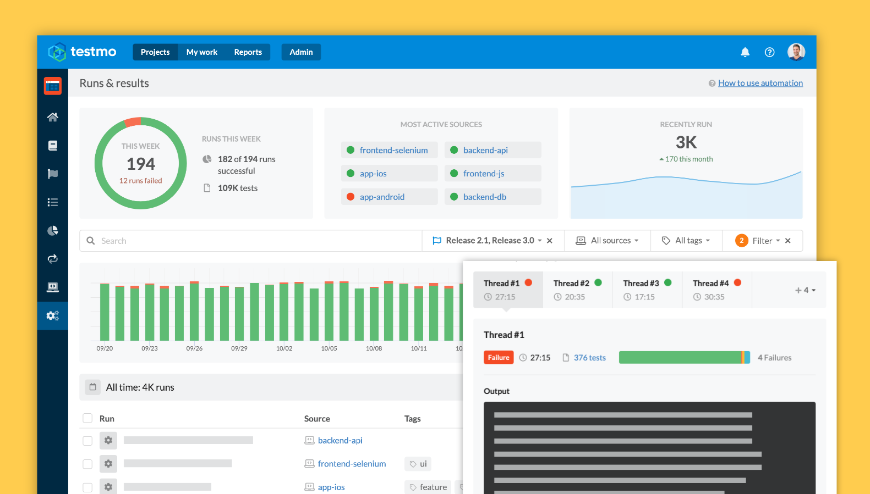
Task: Click the user profile avatar
Action: (x=796, y=52)
